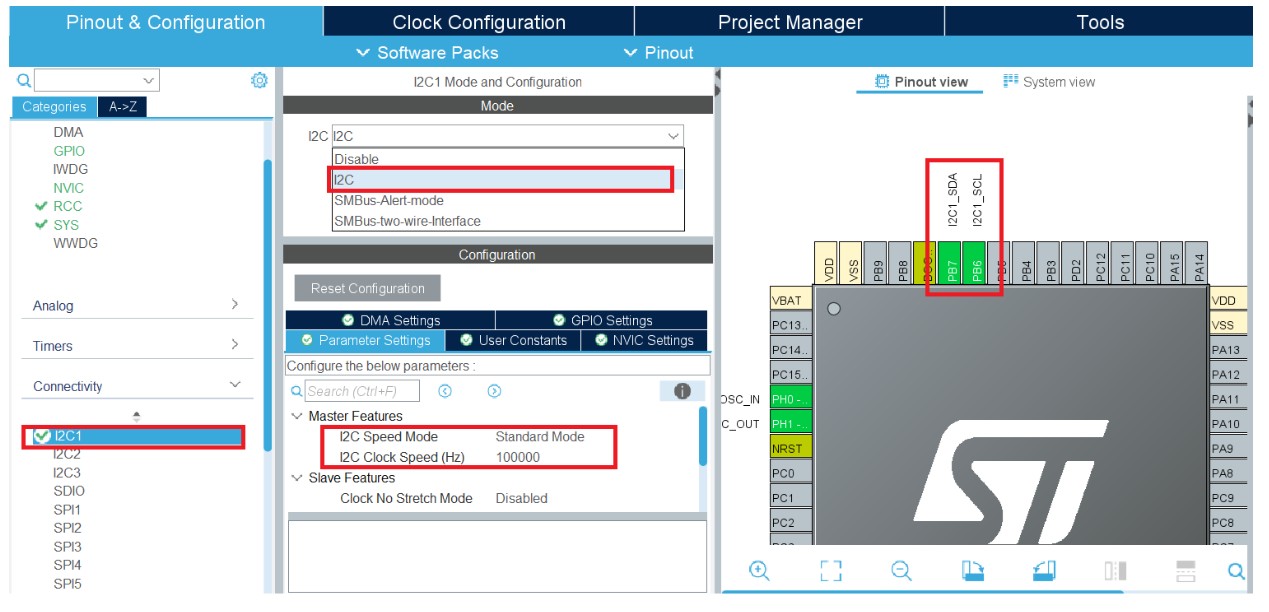
Task: Fit the chip view to window
Action: 830,571
